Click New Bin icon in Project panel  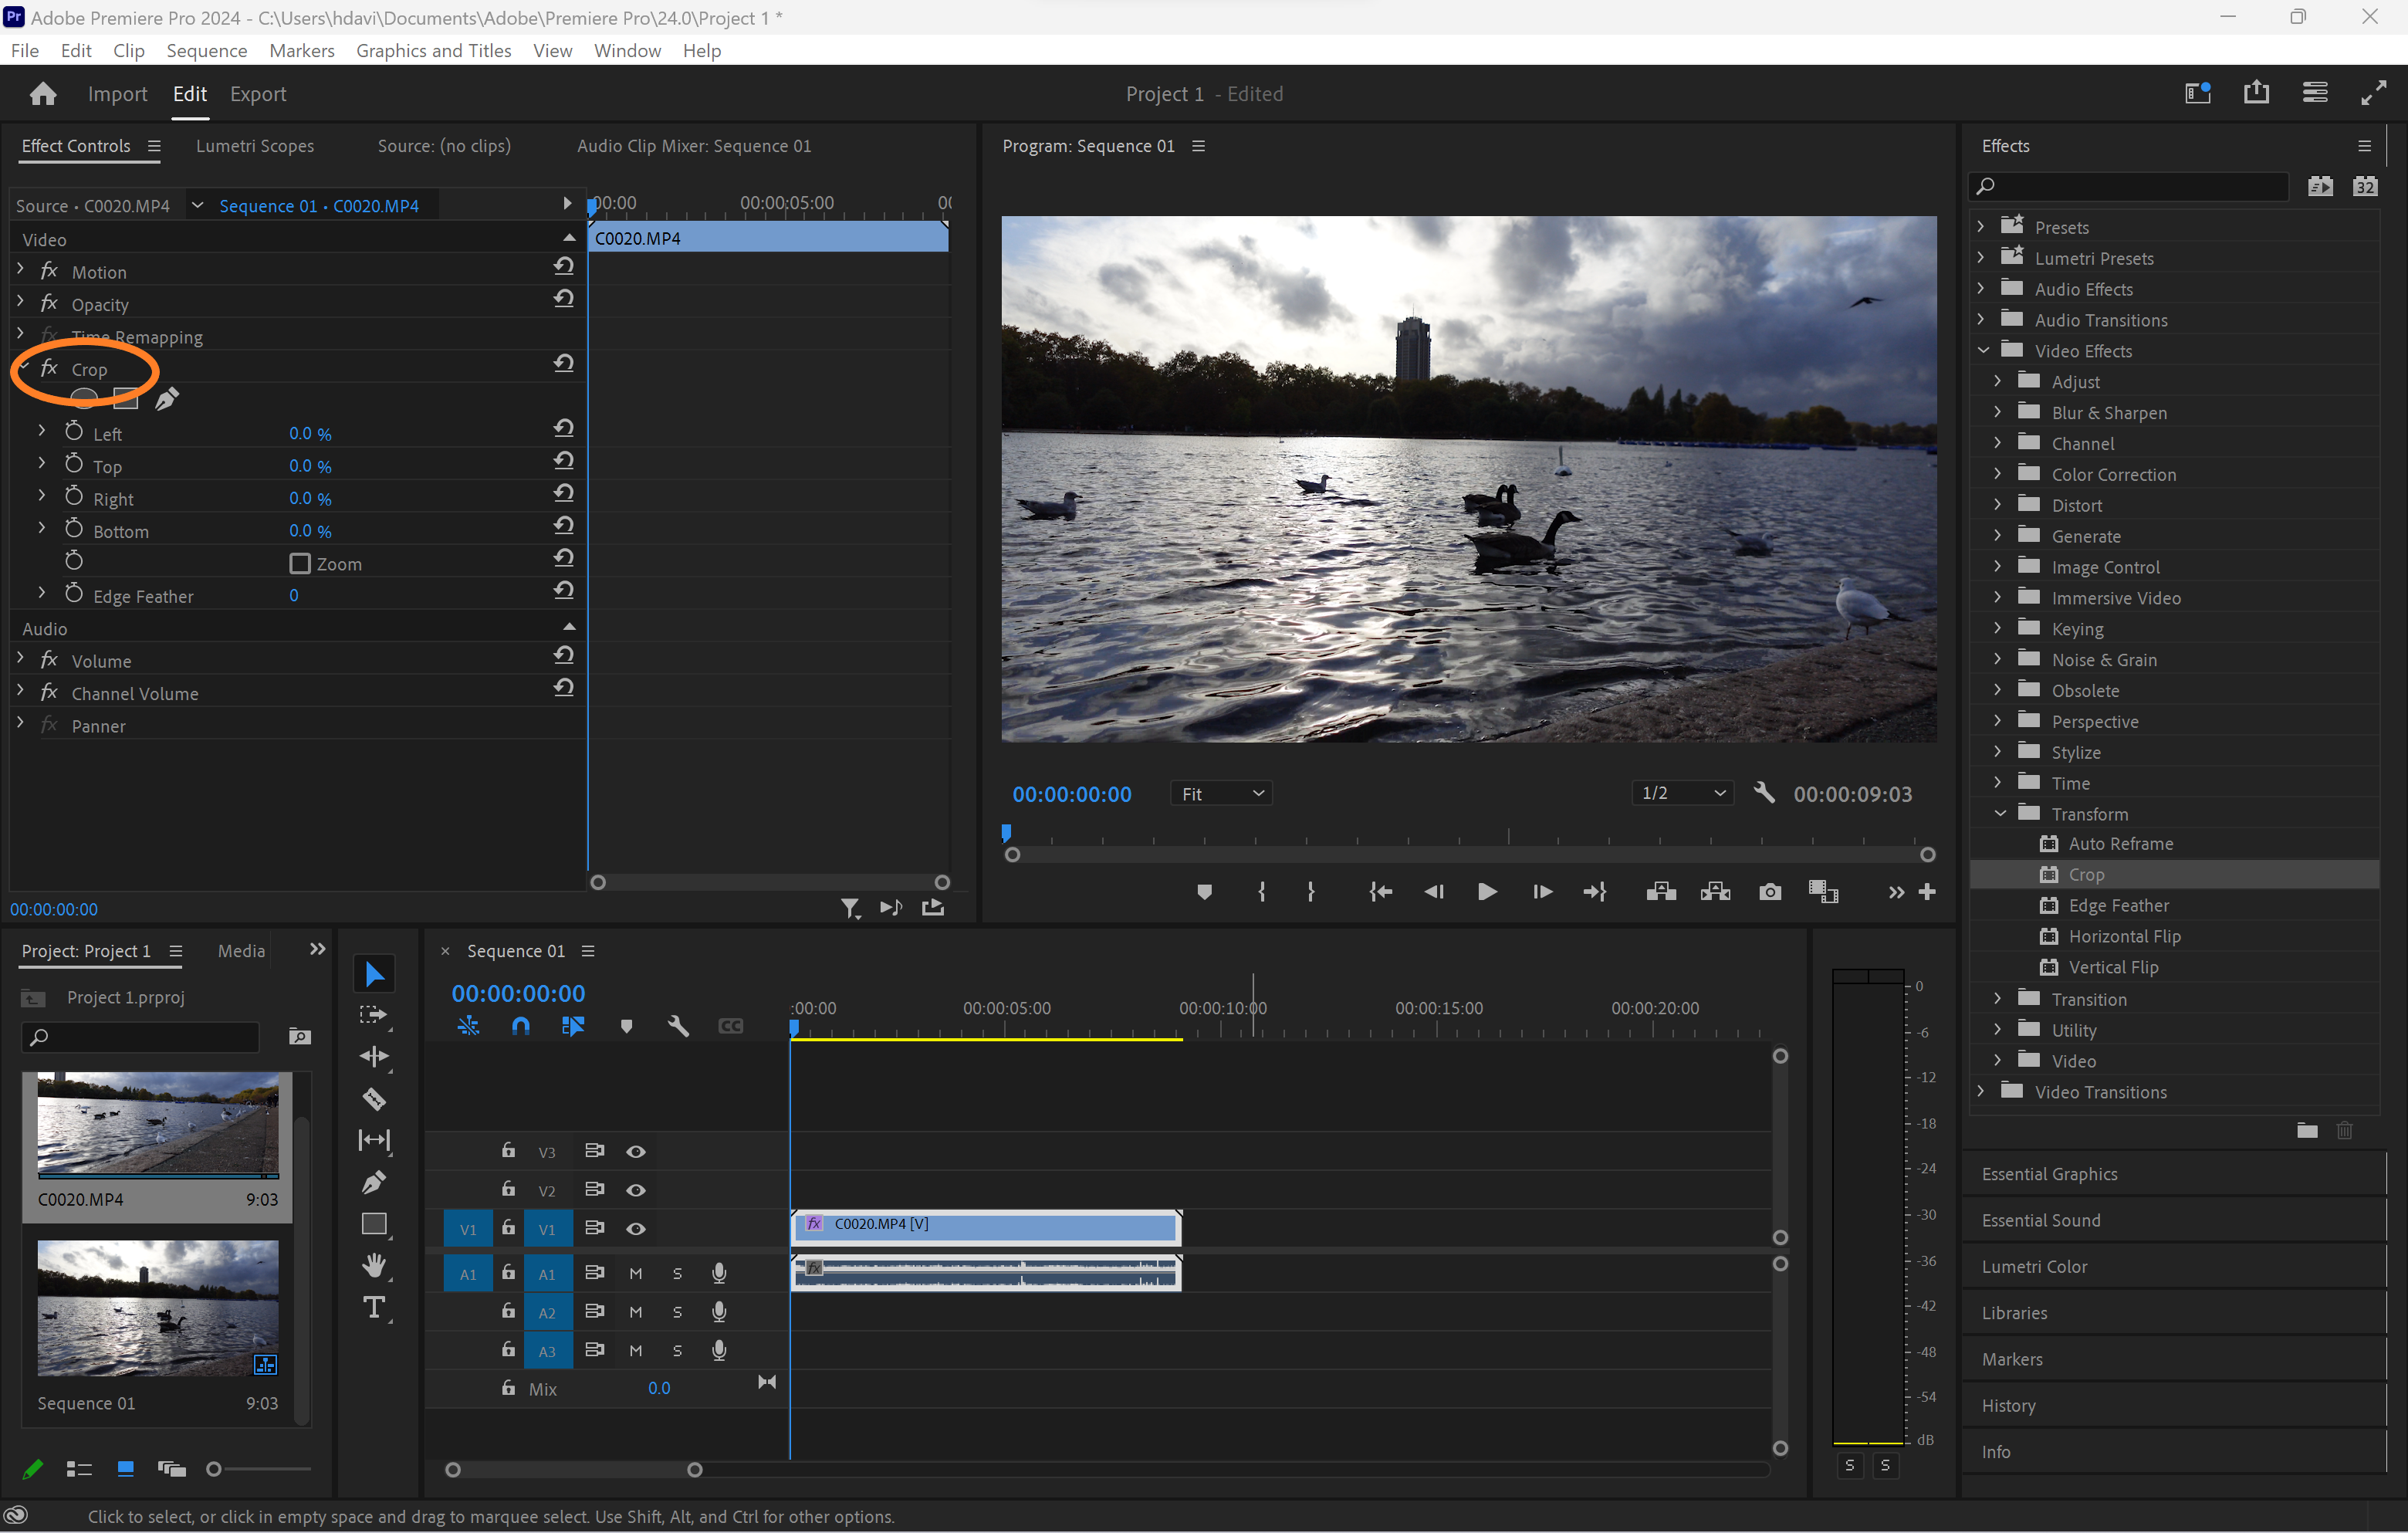300,1036
